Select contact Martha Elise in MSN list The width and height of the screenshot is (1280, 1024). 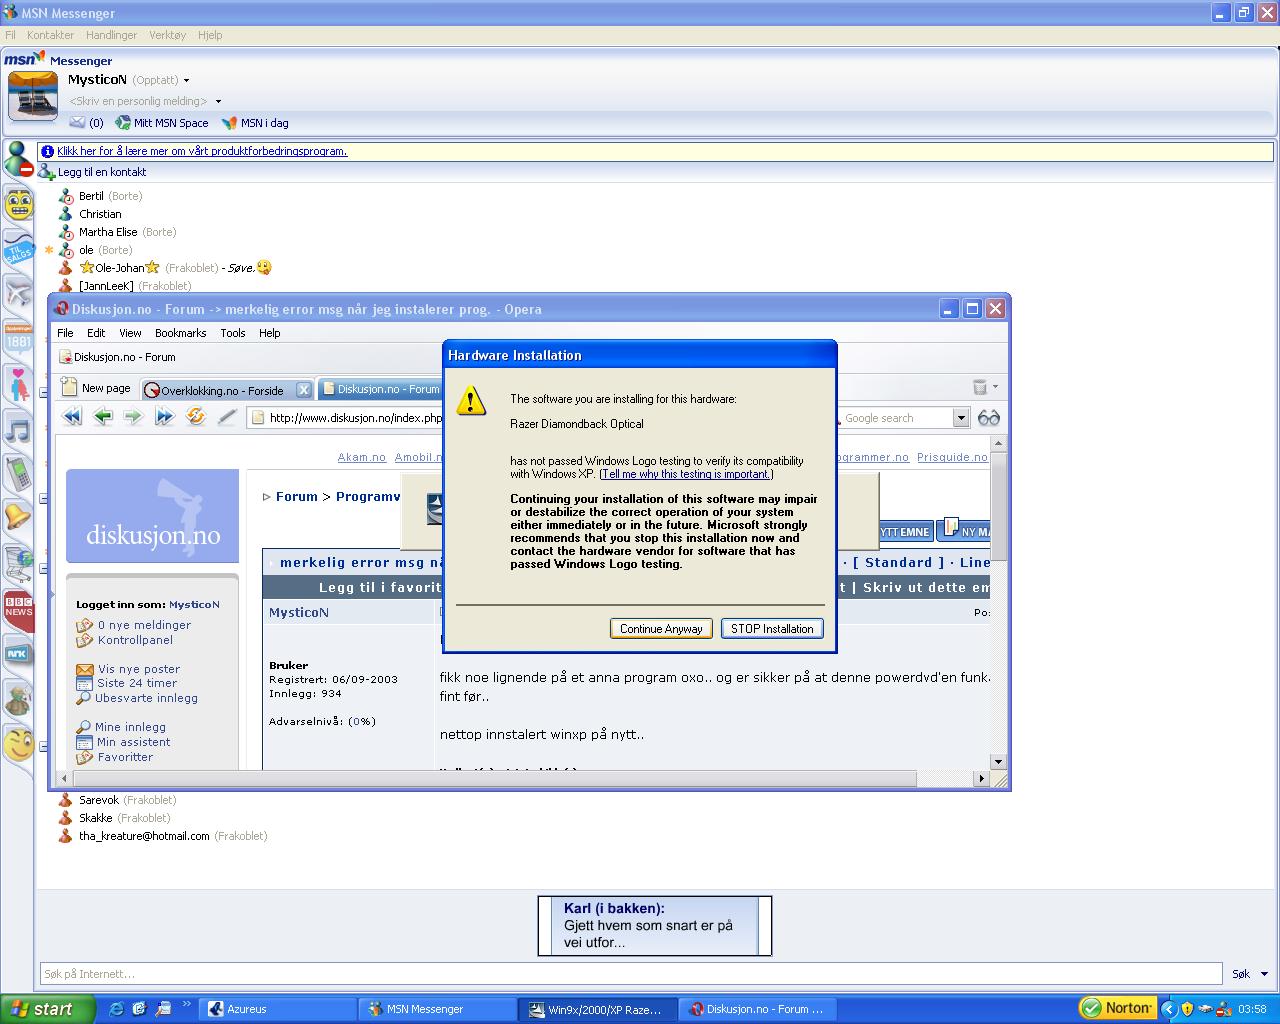(108, 232)
